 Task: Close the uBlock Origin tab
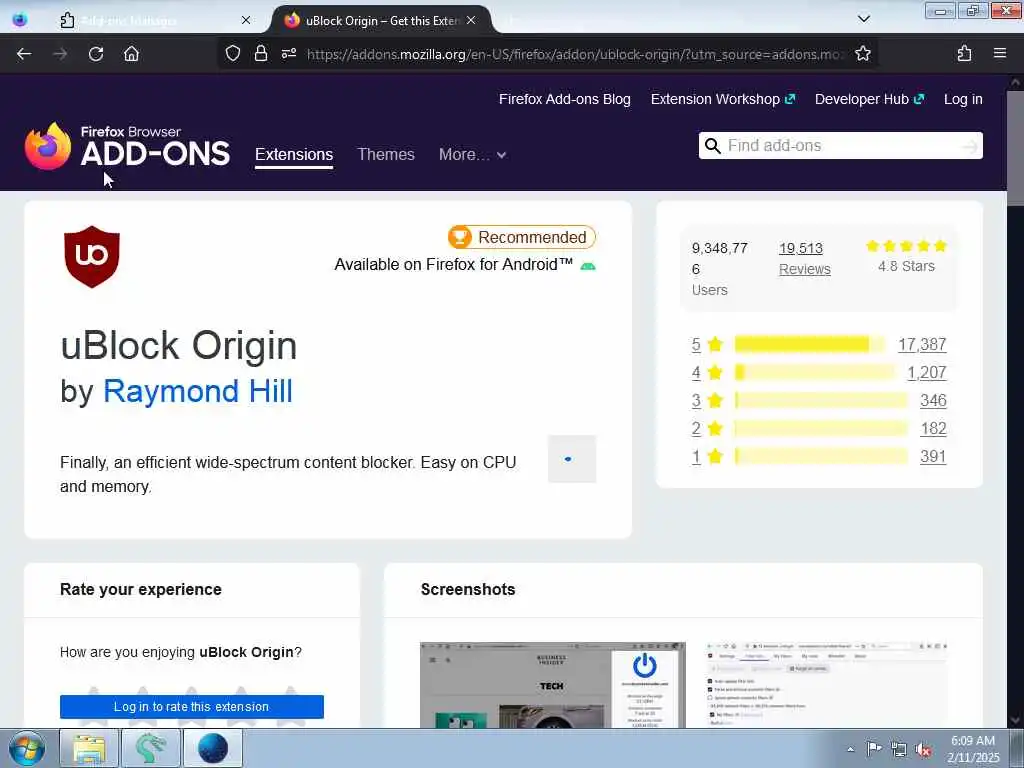click(471, 20)
